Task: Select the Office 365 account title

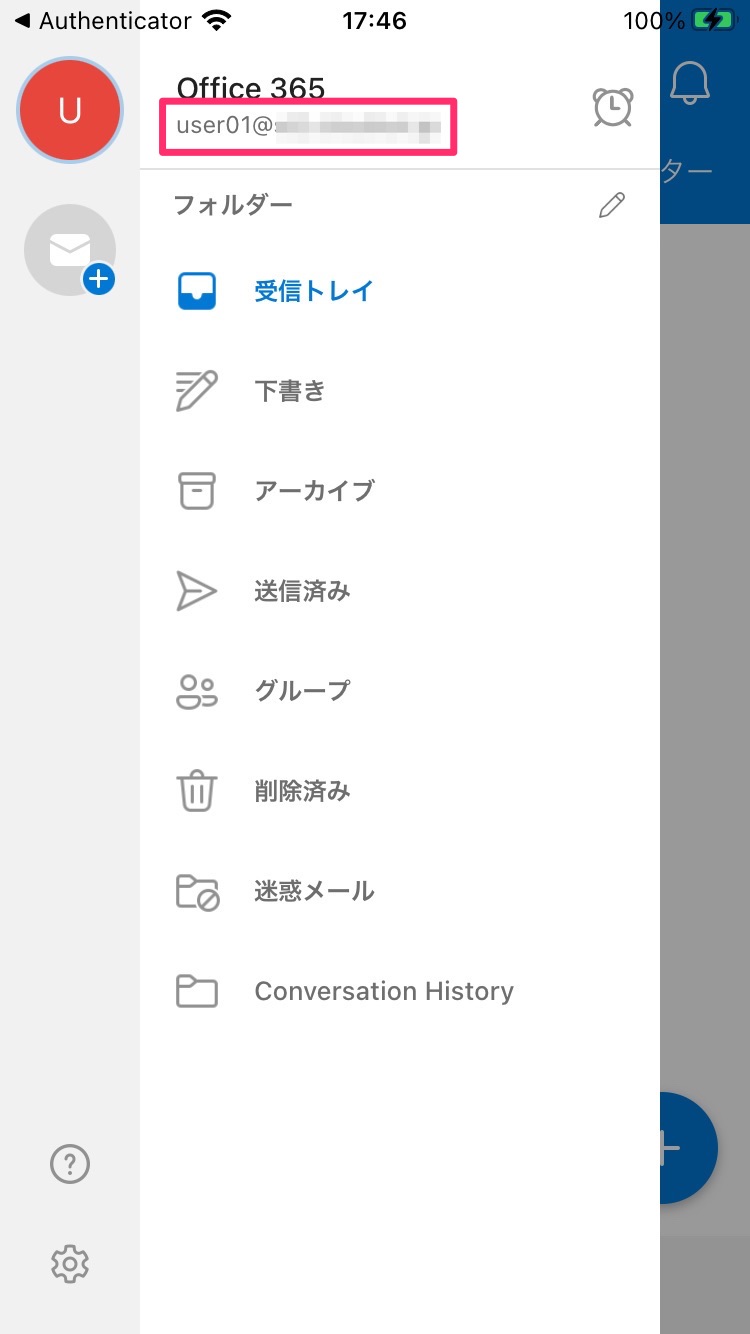Action: pos(251,88)
